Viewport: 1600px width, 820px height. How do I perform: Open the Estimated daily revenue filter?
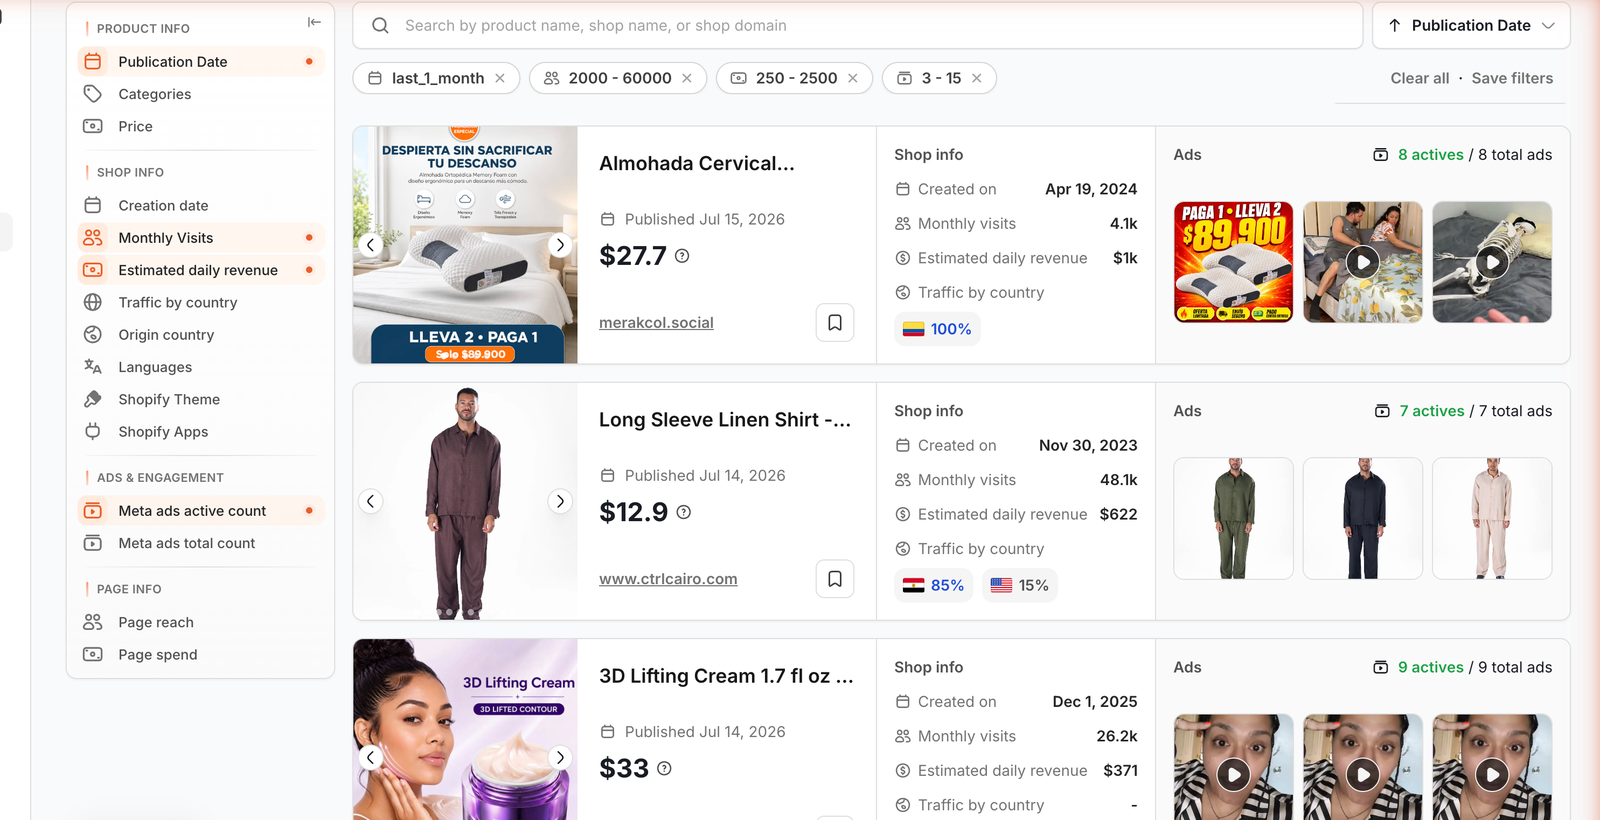tap(201, 270)
